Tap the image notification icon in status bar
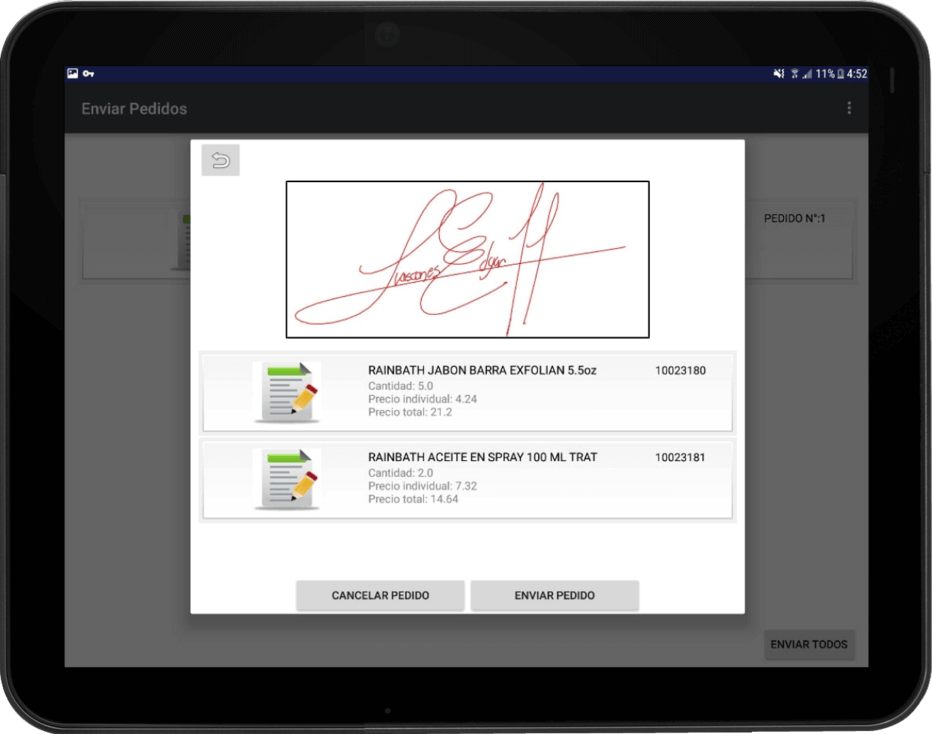Viewport: 932px width, 734px height. [73, 74]
